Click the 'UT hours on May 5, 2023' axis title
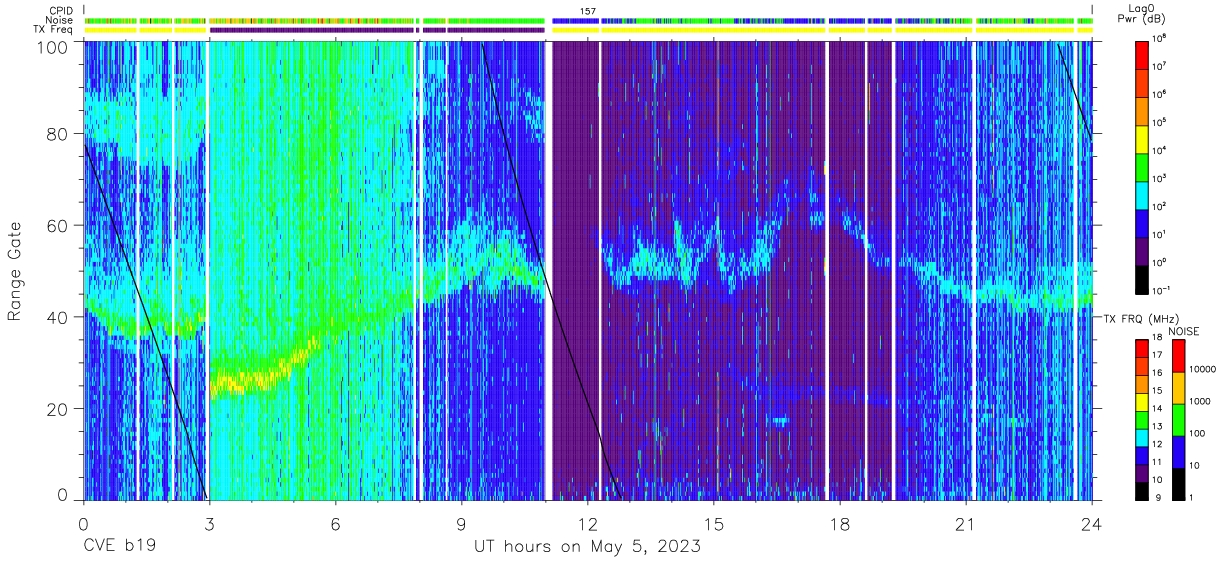Viewport: 1228px width, 567px height. pyautogui.click(x=587, y=547)
